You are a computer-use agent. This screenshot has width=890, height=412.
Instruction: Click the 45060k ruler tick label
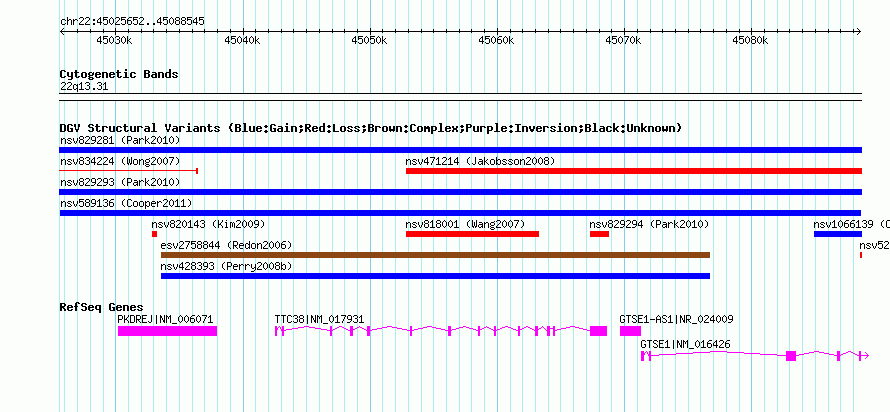pyautogui.click(x=497, y=40)
